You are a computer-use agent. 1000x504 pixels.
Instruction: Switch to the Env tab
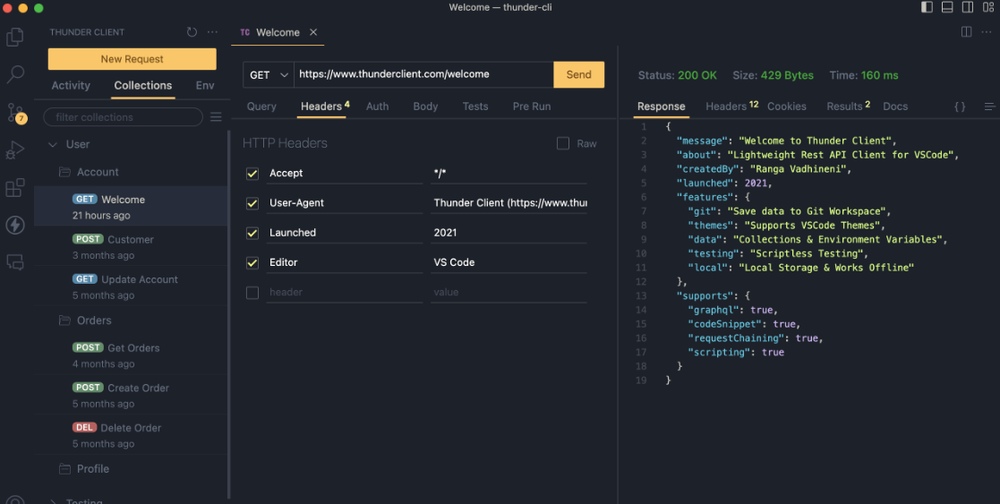pos(205,85)
